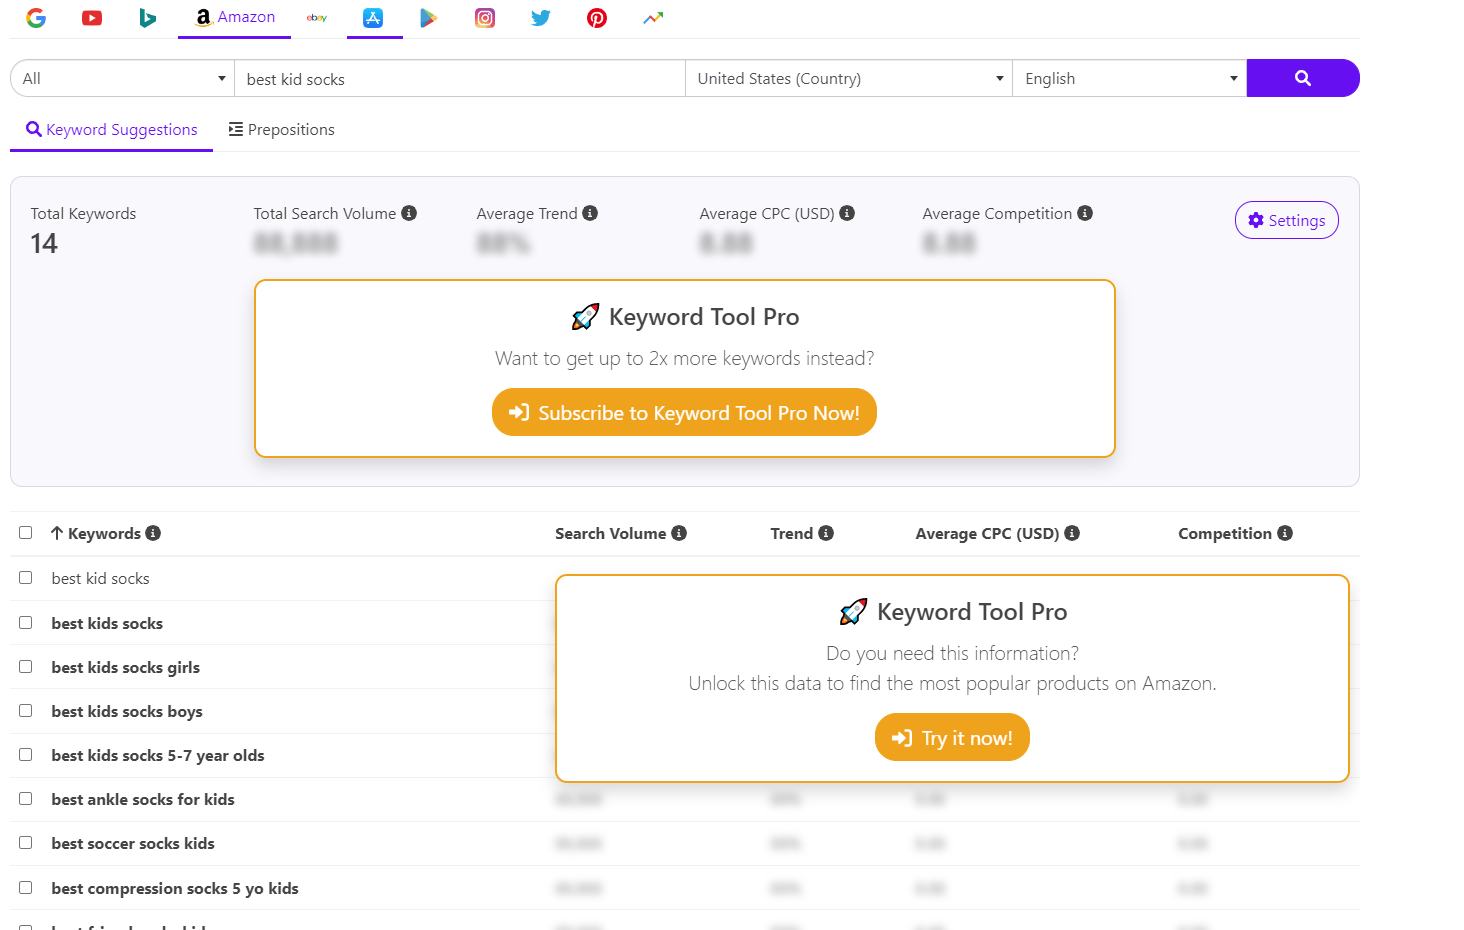This screenshot has width=1464, height=930.
Task: Click inside the keyword search field
Action: tap(459, 78)
